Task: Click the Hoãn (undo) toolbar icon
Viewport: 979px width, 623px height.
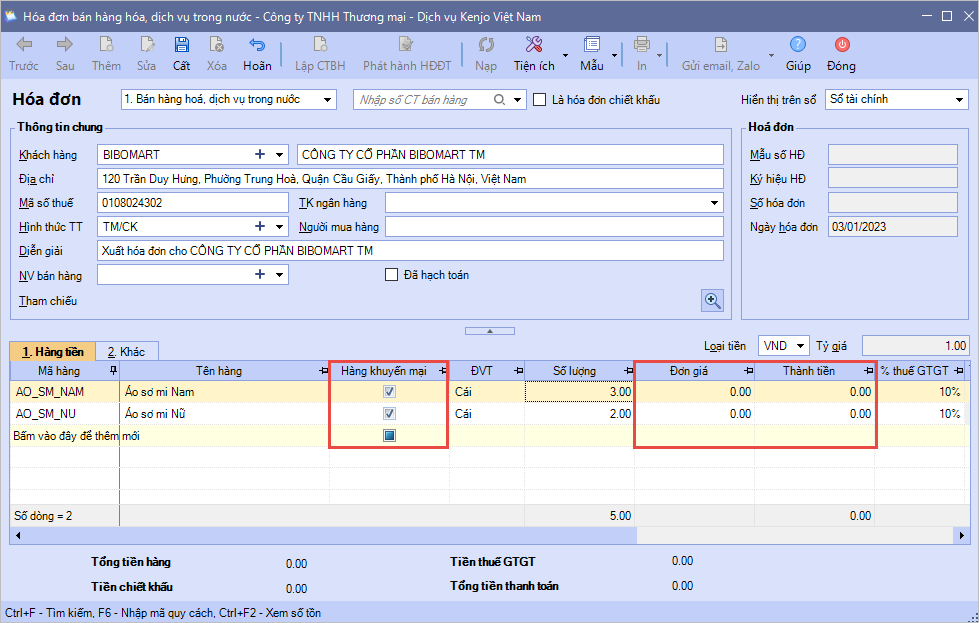Action: pos(257,45)
